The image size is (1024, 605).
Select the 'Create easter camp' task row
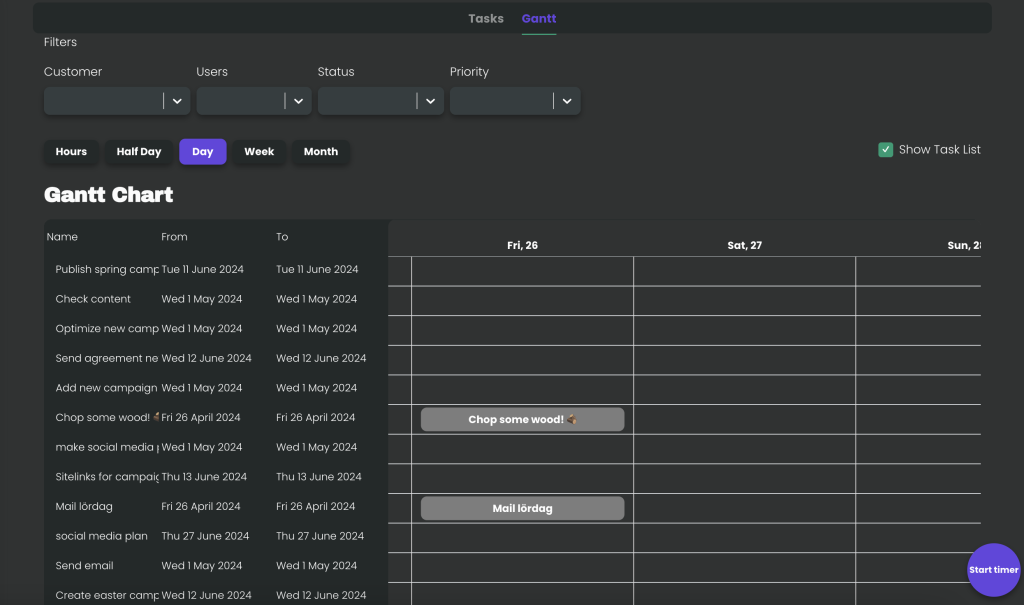[x=216, y=595]
